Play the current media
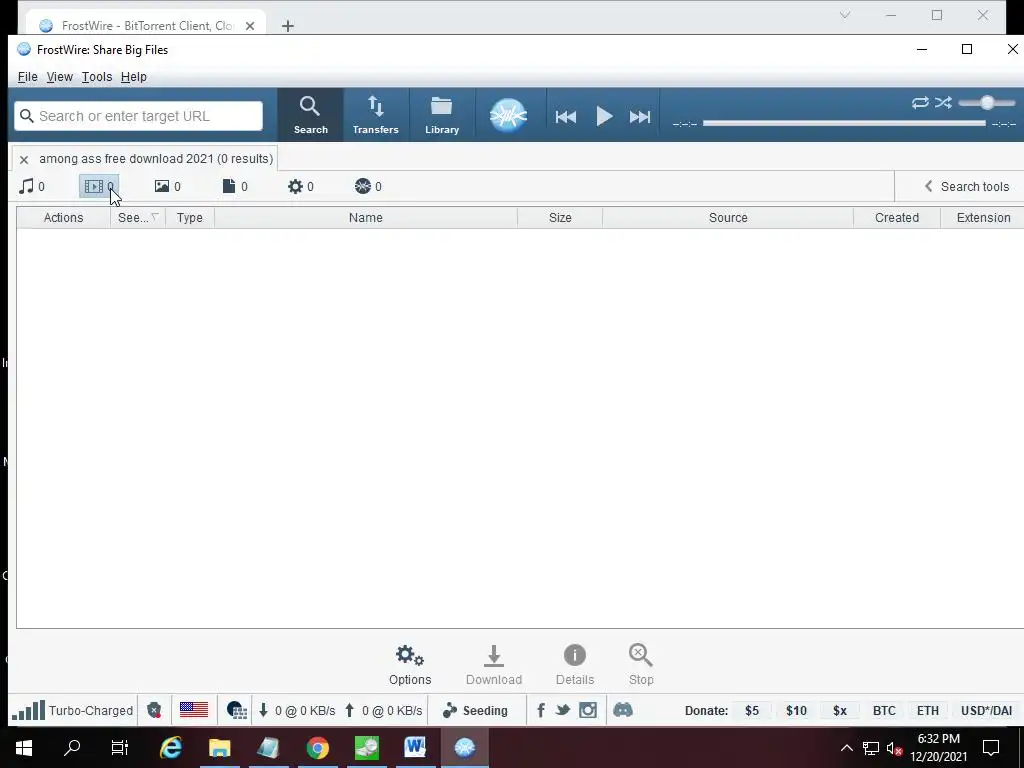The width and height of the screenshot is (1024, 768). [x=604, y=117]
